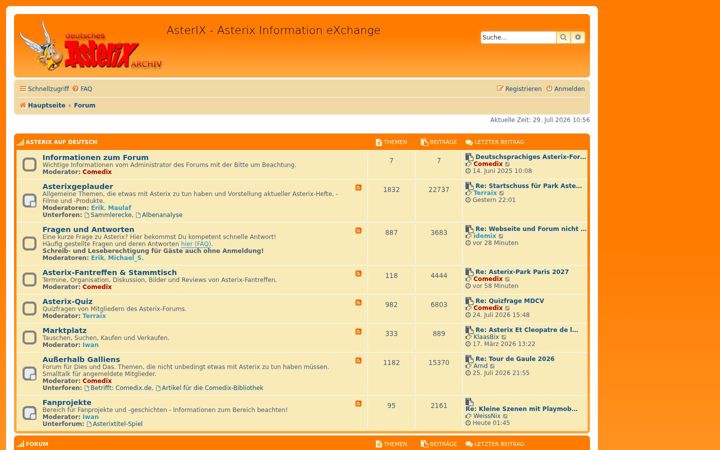720x450 pixels.
Task: View moderator Maulaf's profile
Action: [119, 208]
